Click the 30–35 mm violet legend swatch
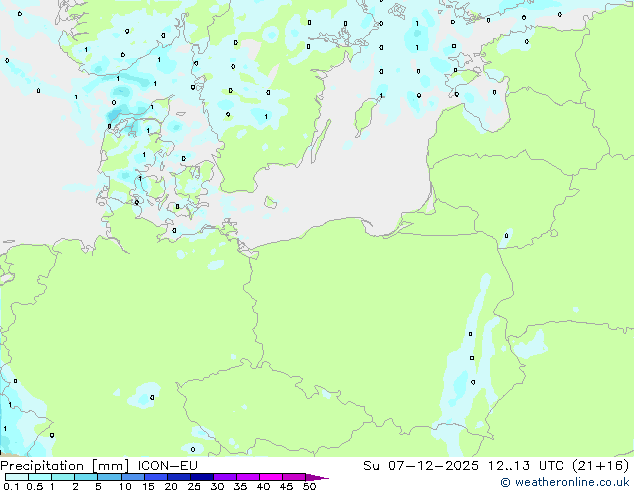The image size is (634, 490). click(x=224, y=477)
